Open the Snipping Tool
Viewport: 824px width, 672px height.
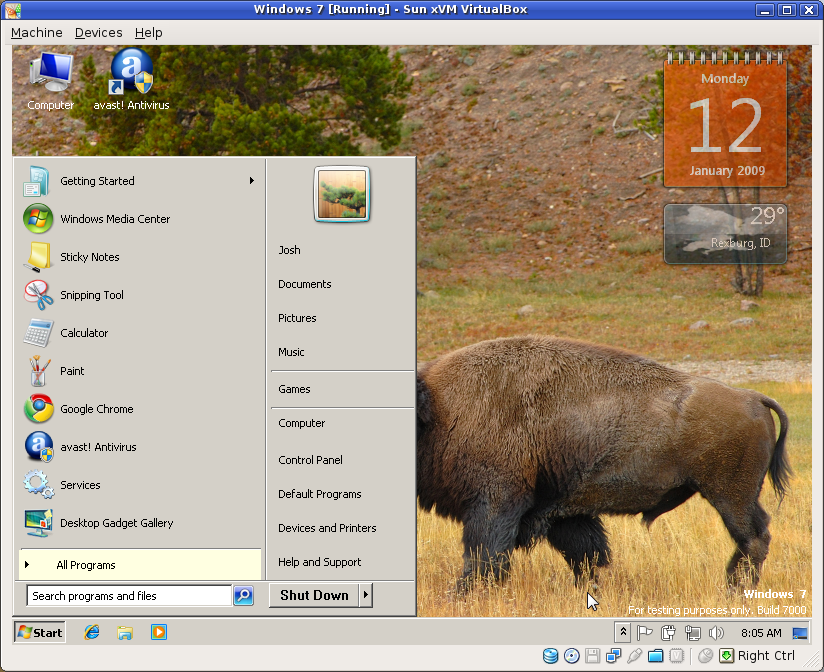[91, 295]
